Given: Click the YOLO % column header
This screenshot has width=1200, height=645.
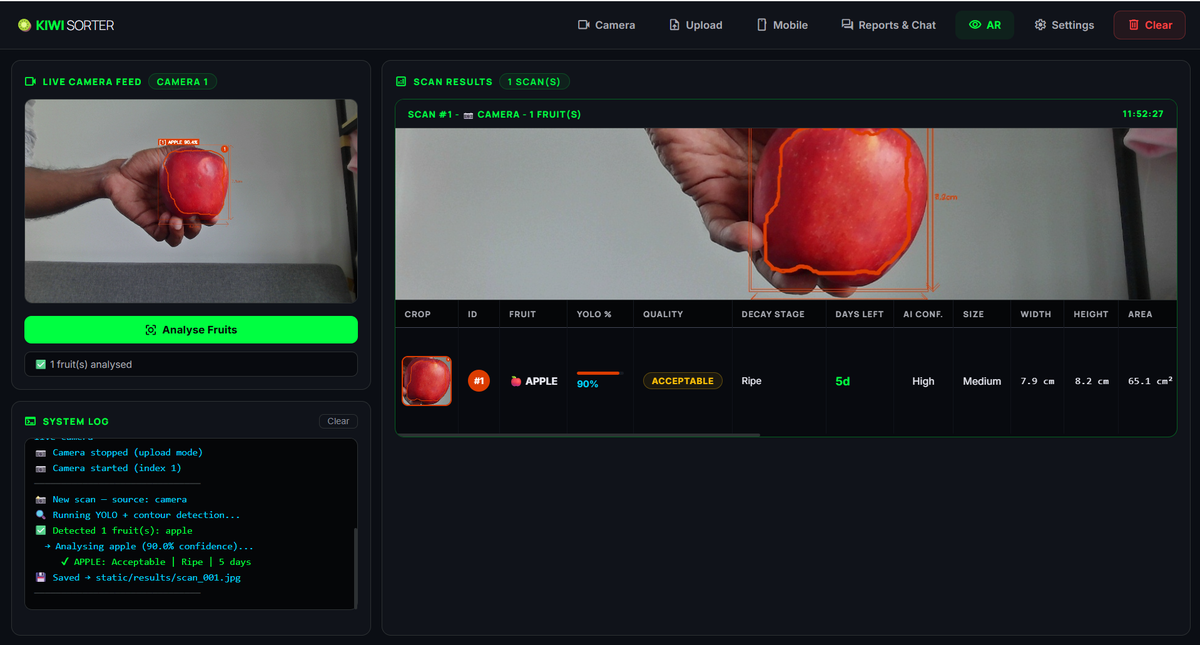Looking at the screenshot, I should [x=595, y=314].
